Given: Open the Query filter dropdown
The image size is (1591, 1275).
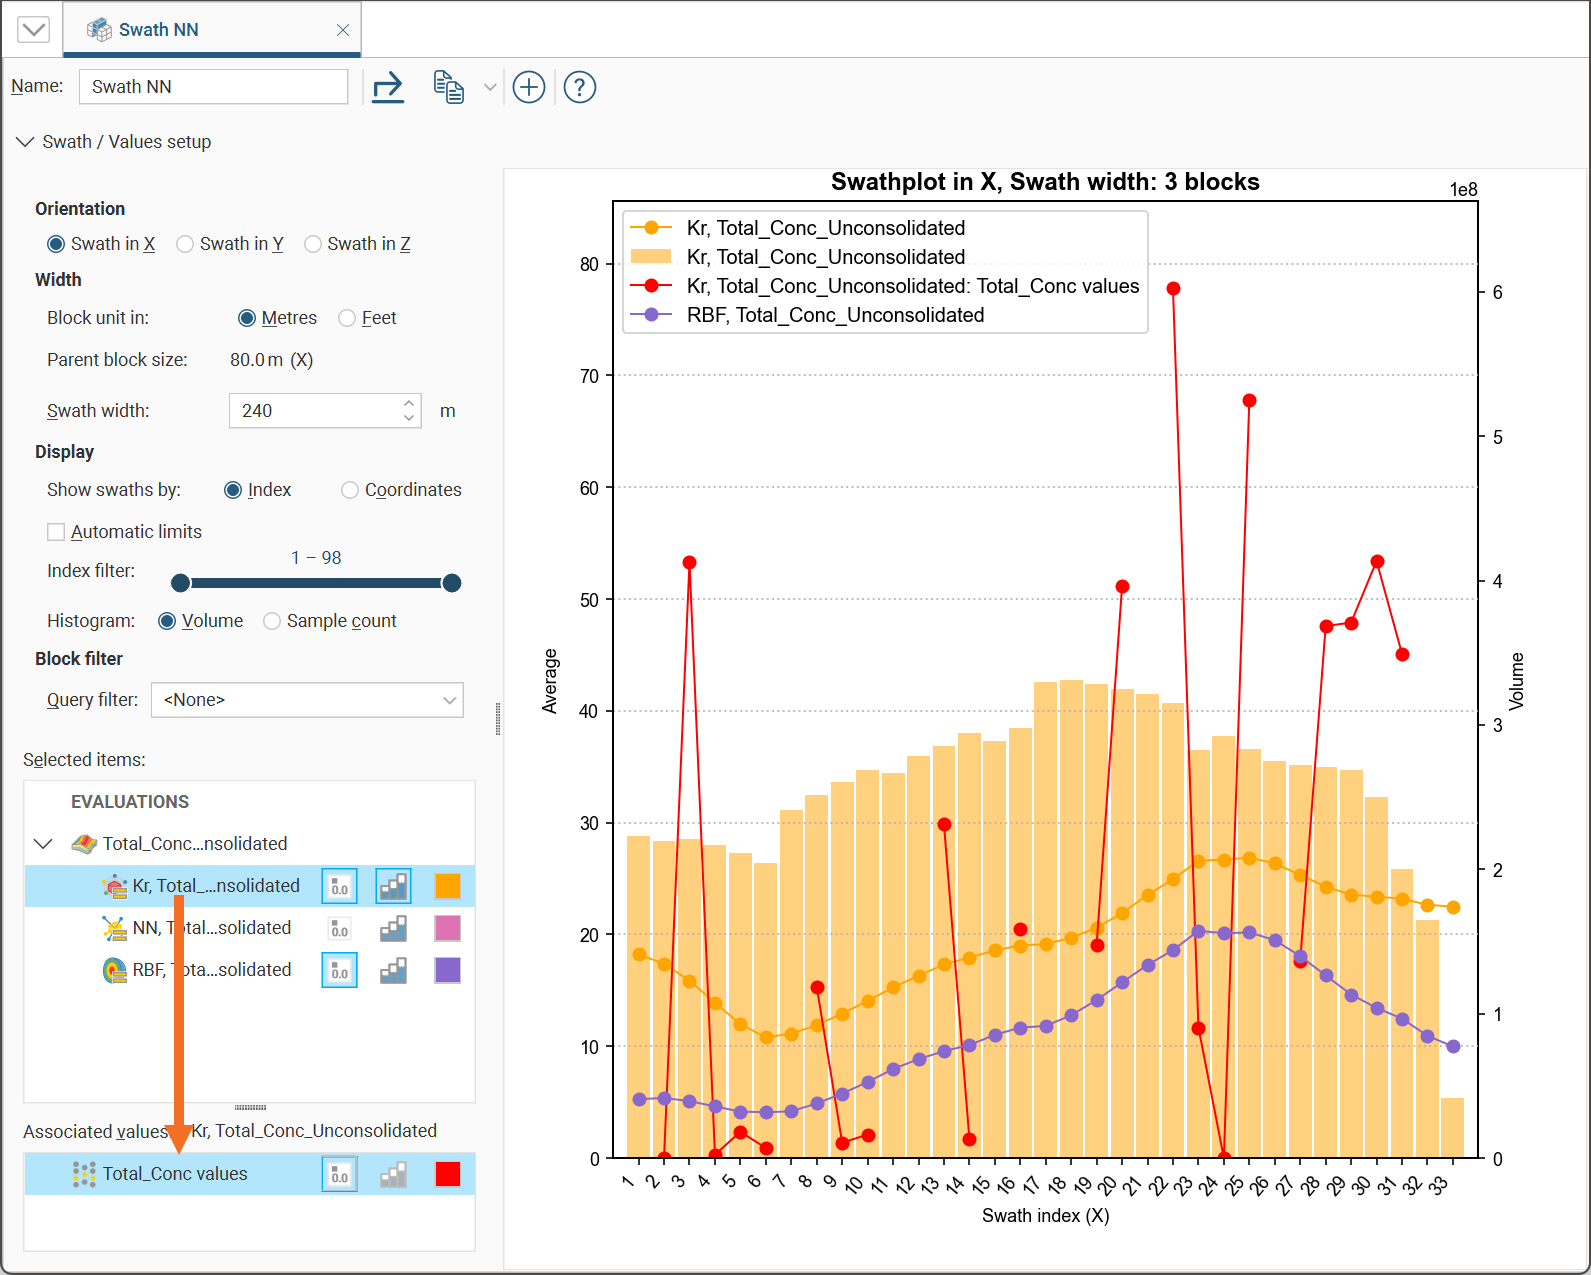Looking at the screenshot, I should 307,700.
